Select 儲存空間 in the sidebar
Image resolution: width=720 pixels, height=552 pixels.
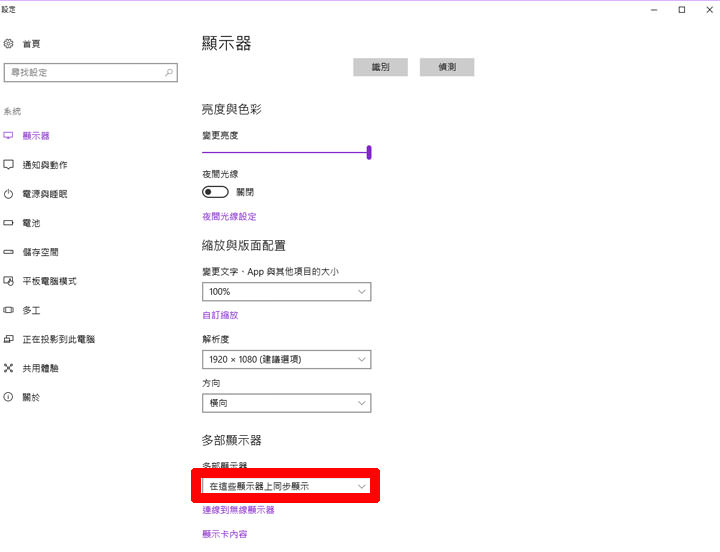click(40, 252)
